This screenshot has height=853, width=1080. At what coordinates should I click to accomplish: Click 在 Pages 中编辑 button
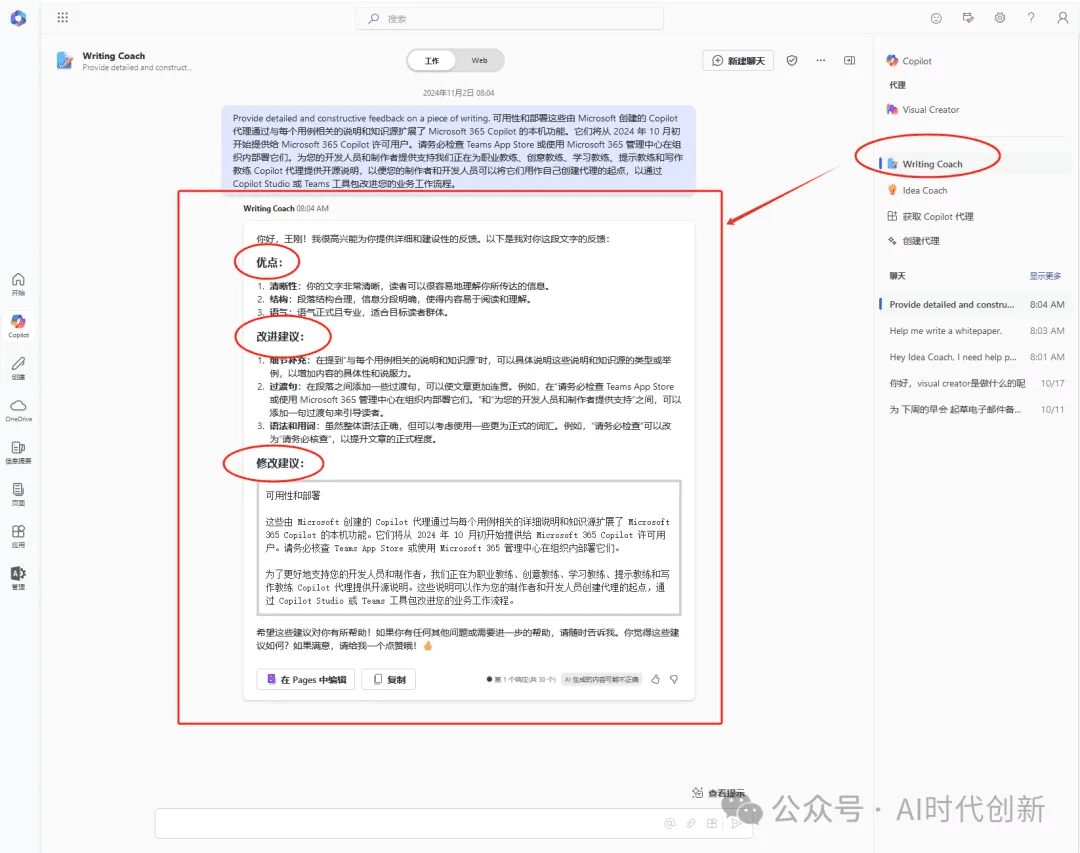tap(306, 679)
